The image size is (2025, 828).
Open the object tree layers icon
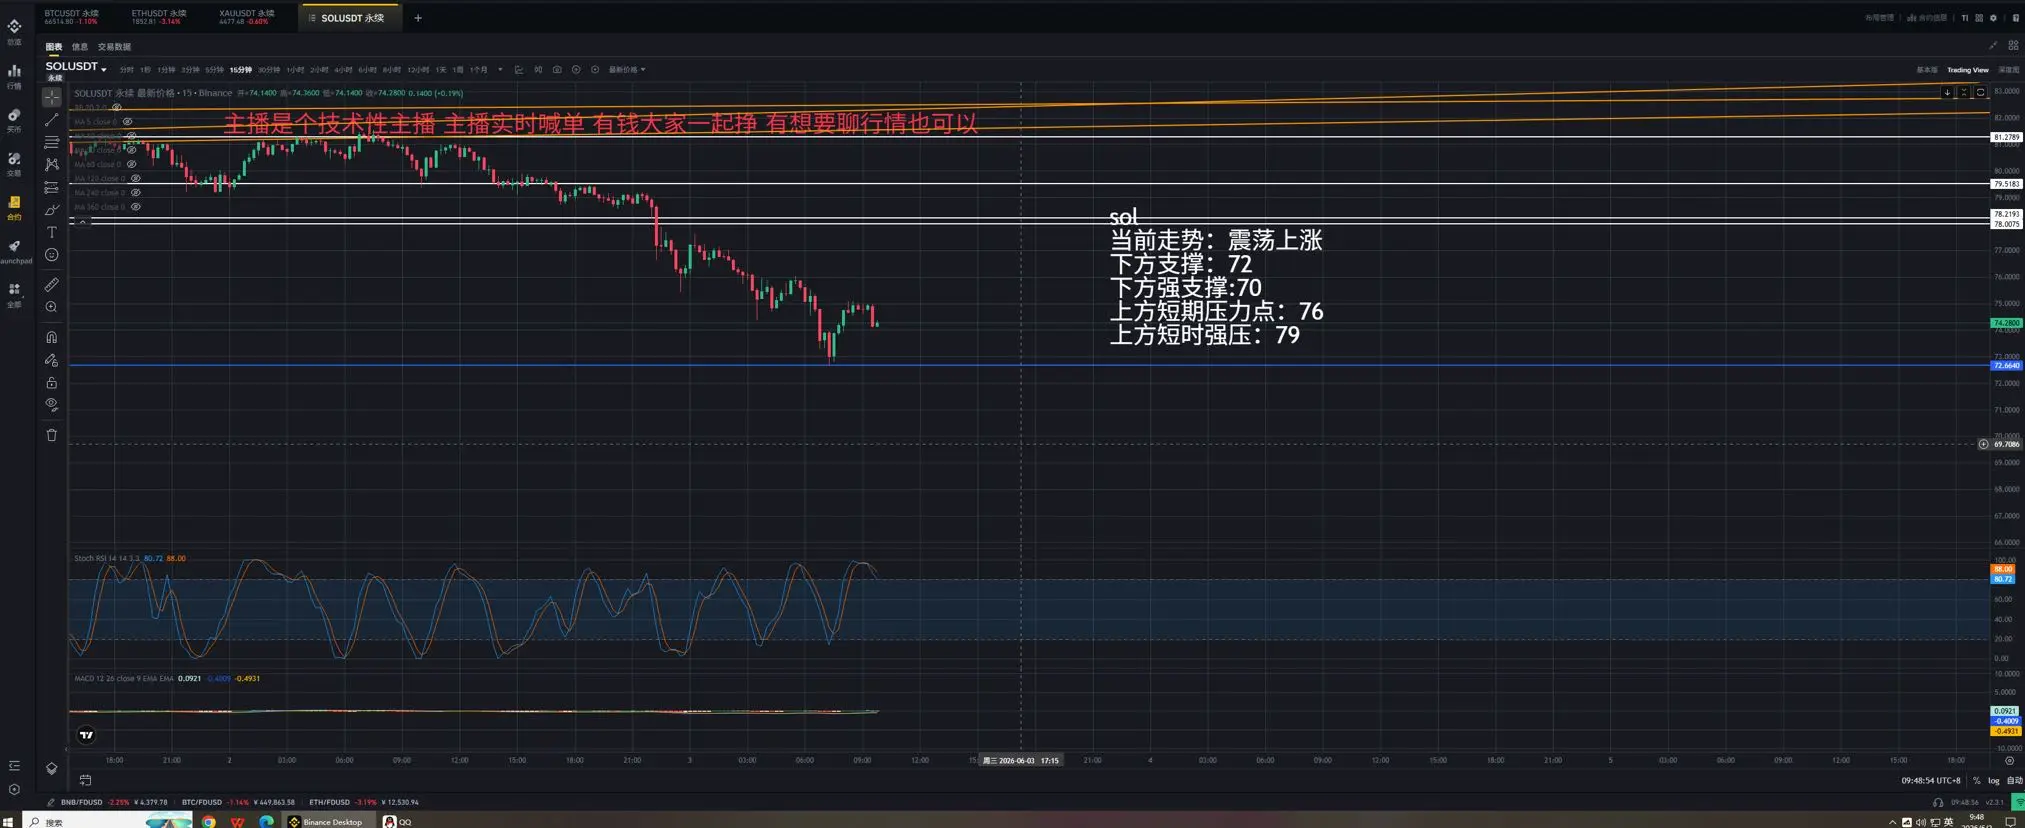pos(52,768)
